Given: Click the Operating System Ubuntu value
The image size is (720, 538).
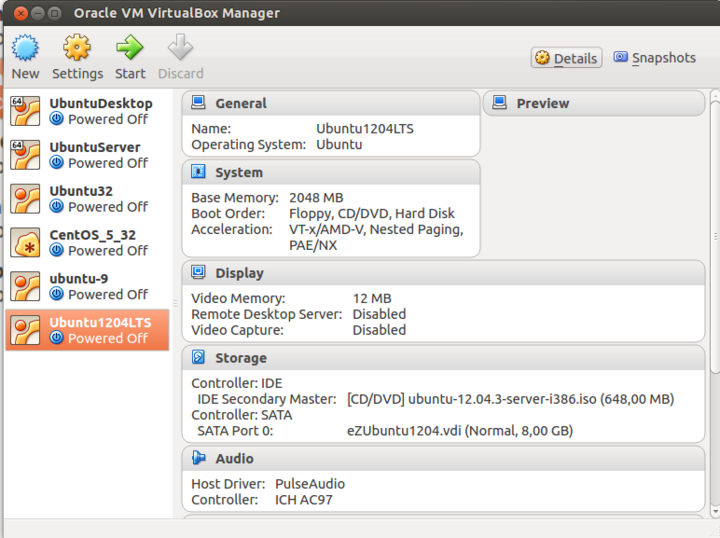Looking at the screenshot, I should 339,145.
